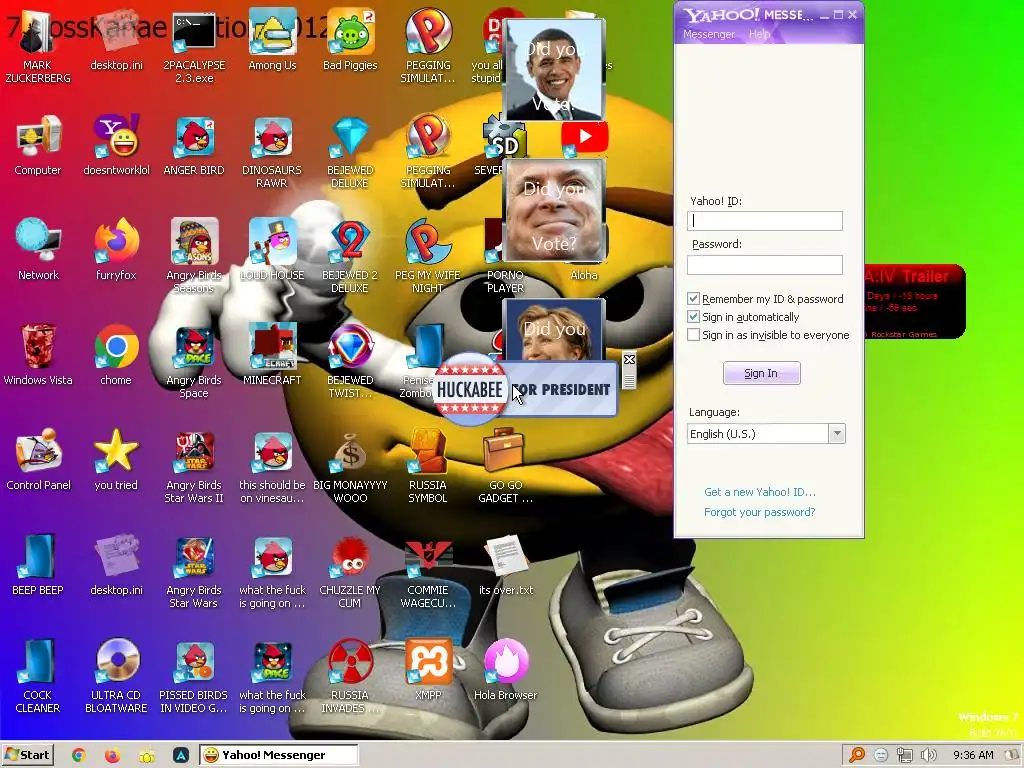
Task: Open the MINECRAFT shortcut
Action: 272,355
